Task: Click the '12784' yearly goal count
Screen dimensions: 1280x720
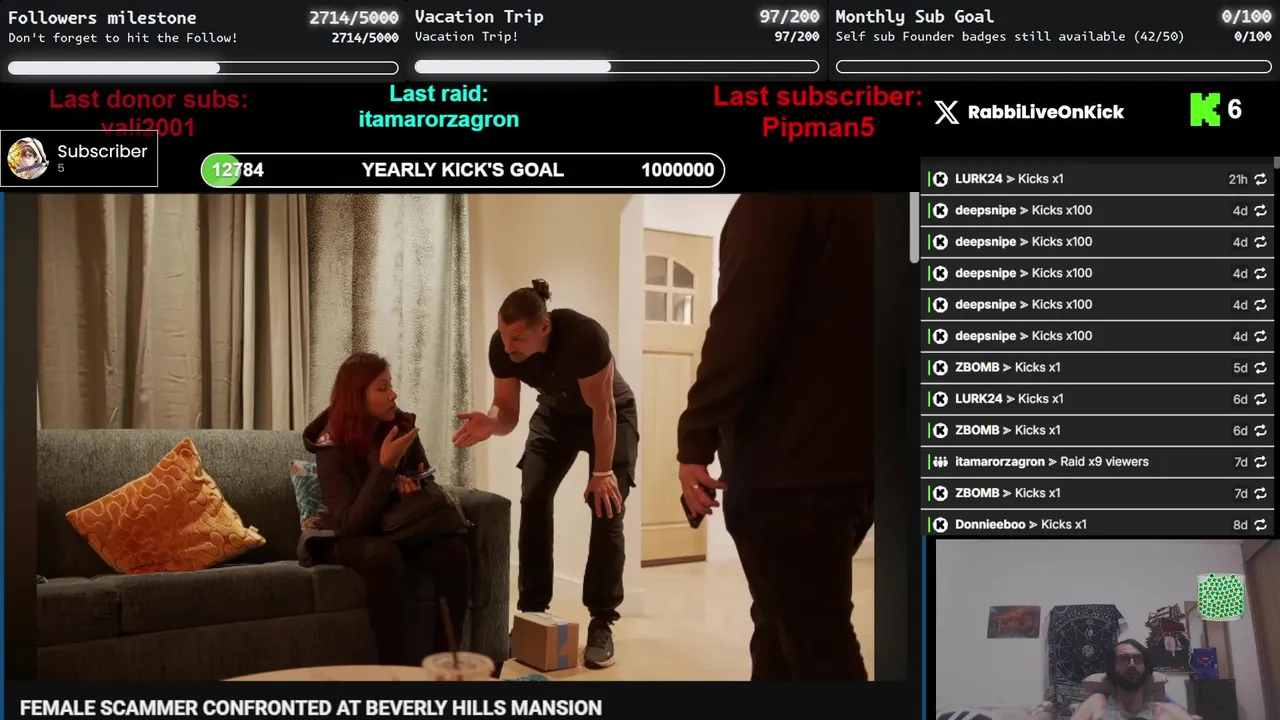Action: point(237,170)
